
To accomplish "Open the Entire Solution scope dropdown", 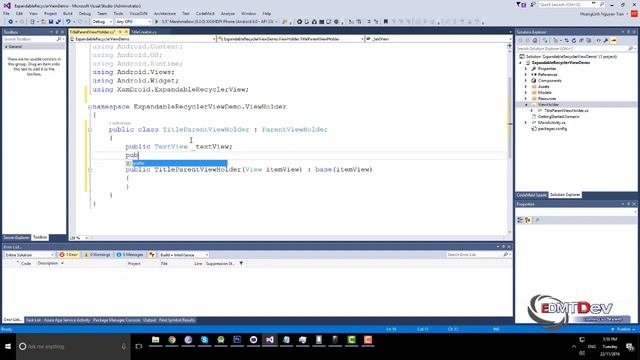I will pyautogui.click(x=29, y=255).
